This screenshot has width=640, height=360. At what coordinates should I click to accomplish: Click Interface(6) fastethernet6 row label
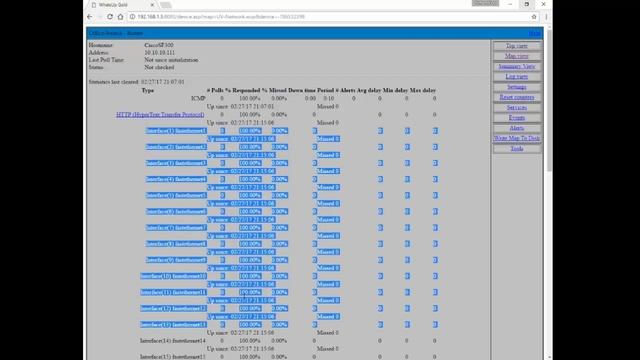[176, 211]
